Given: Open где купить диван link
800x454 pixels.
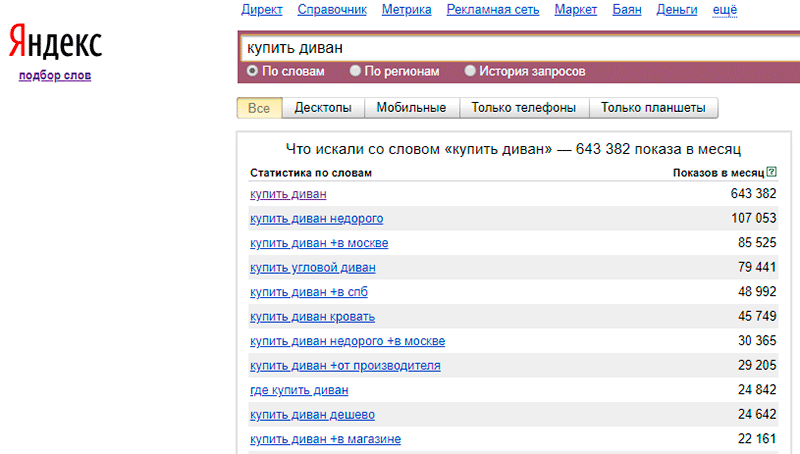Looking at the screenshot, I should [299, 390].
